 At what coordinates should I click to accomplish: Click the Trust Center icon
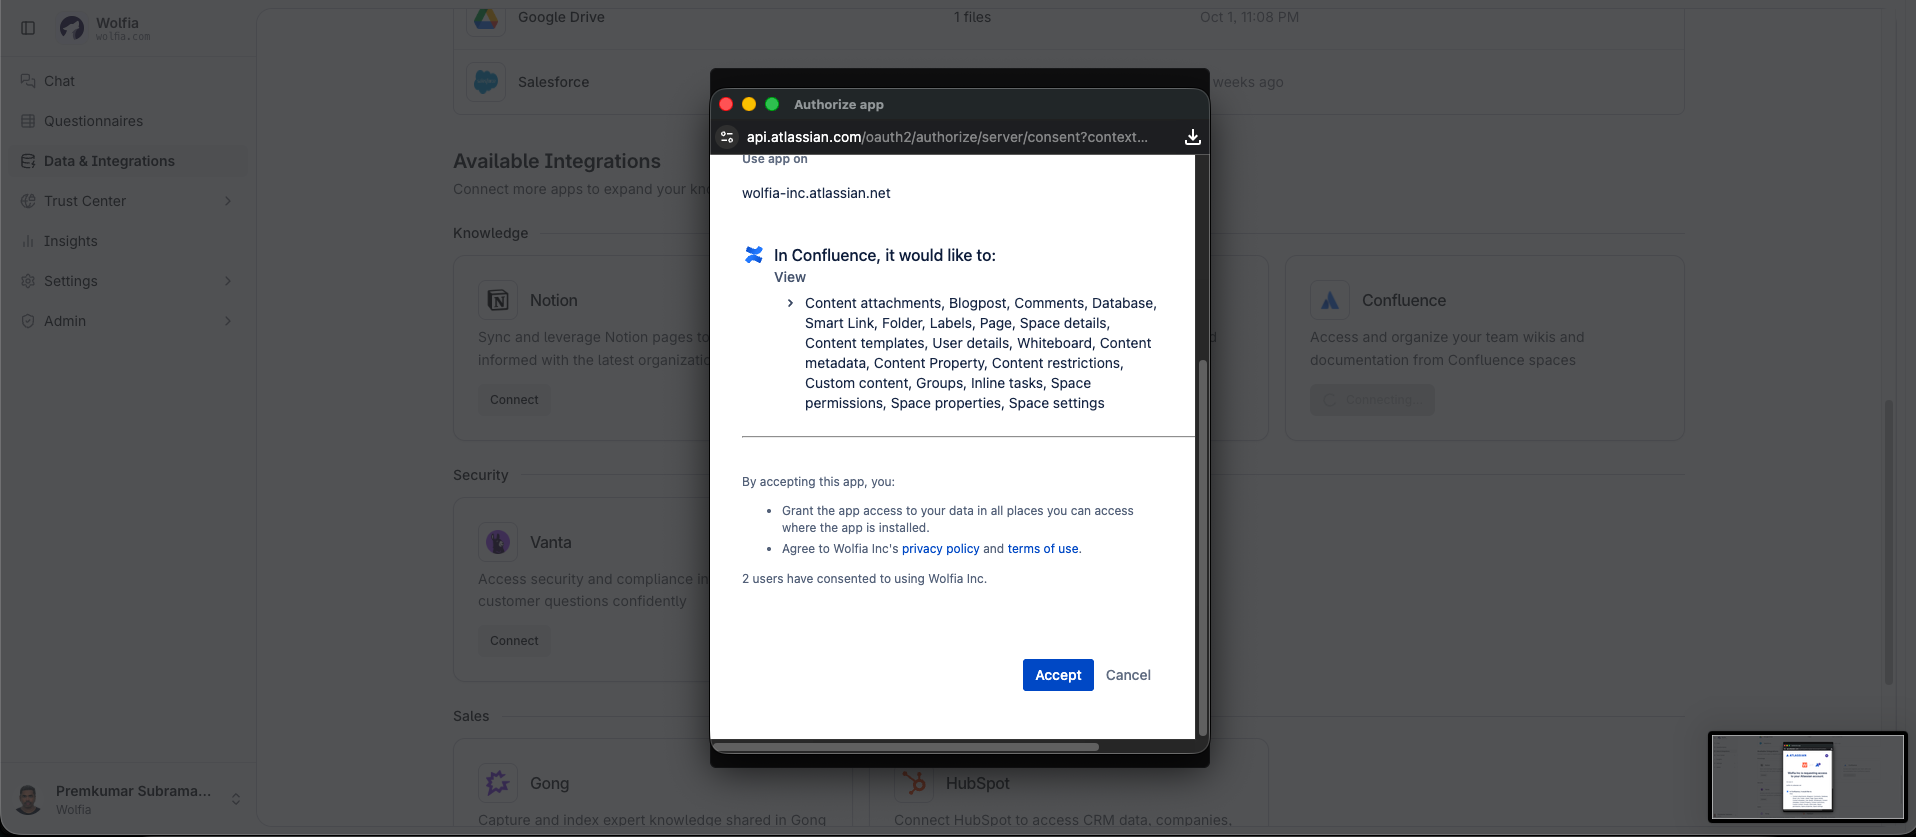[28, 201]
